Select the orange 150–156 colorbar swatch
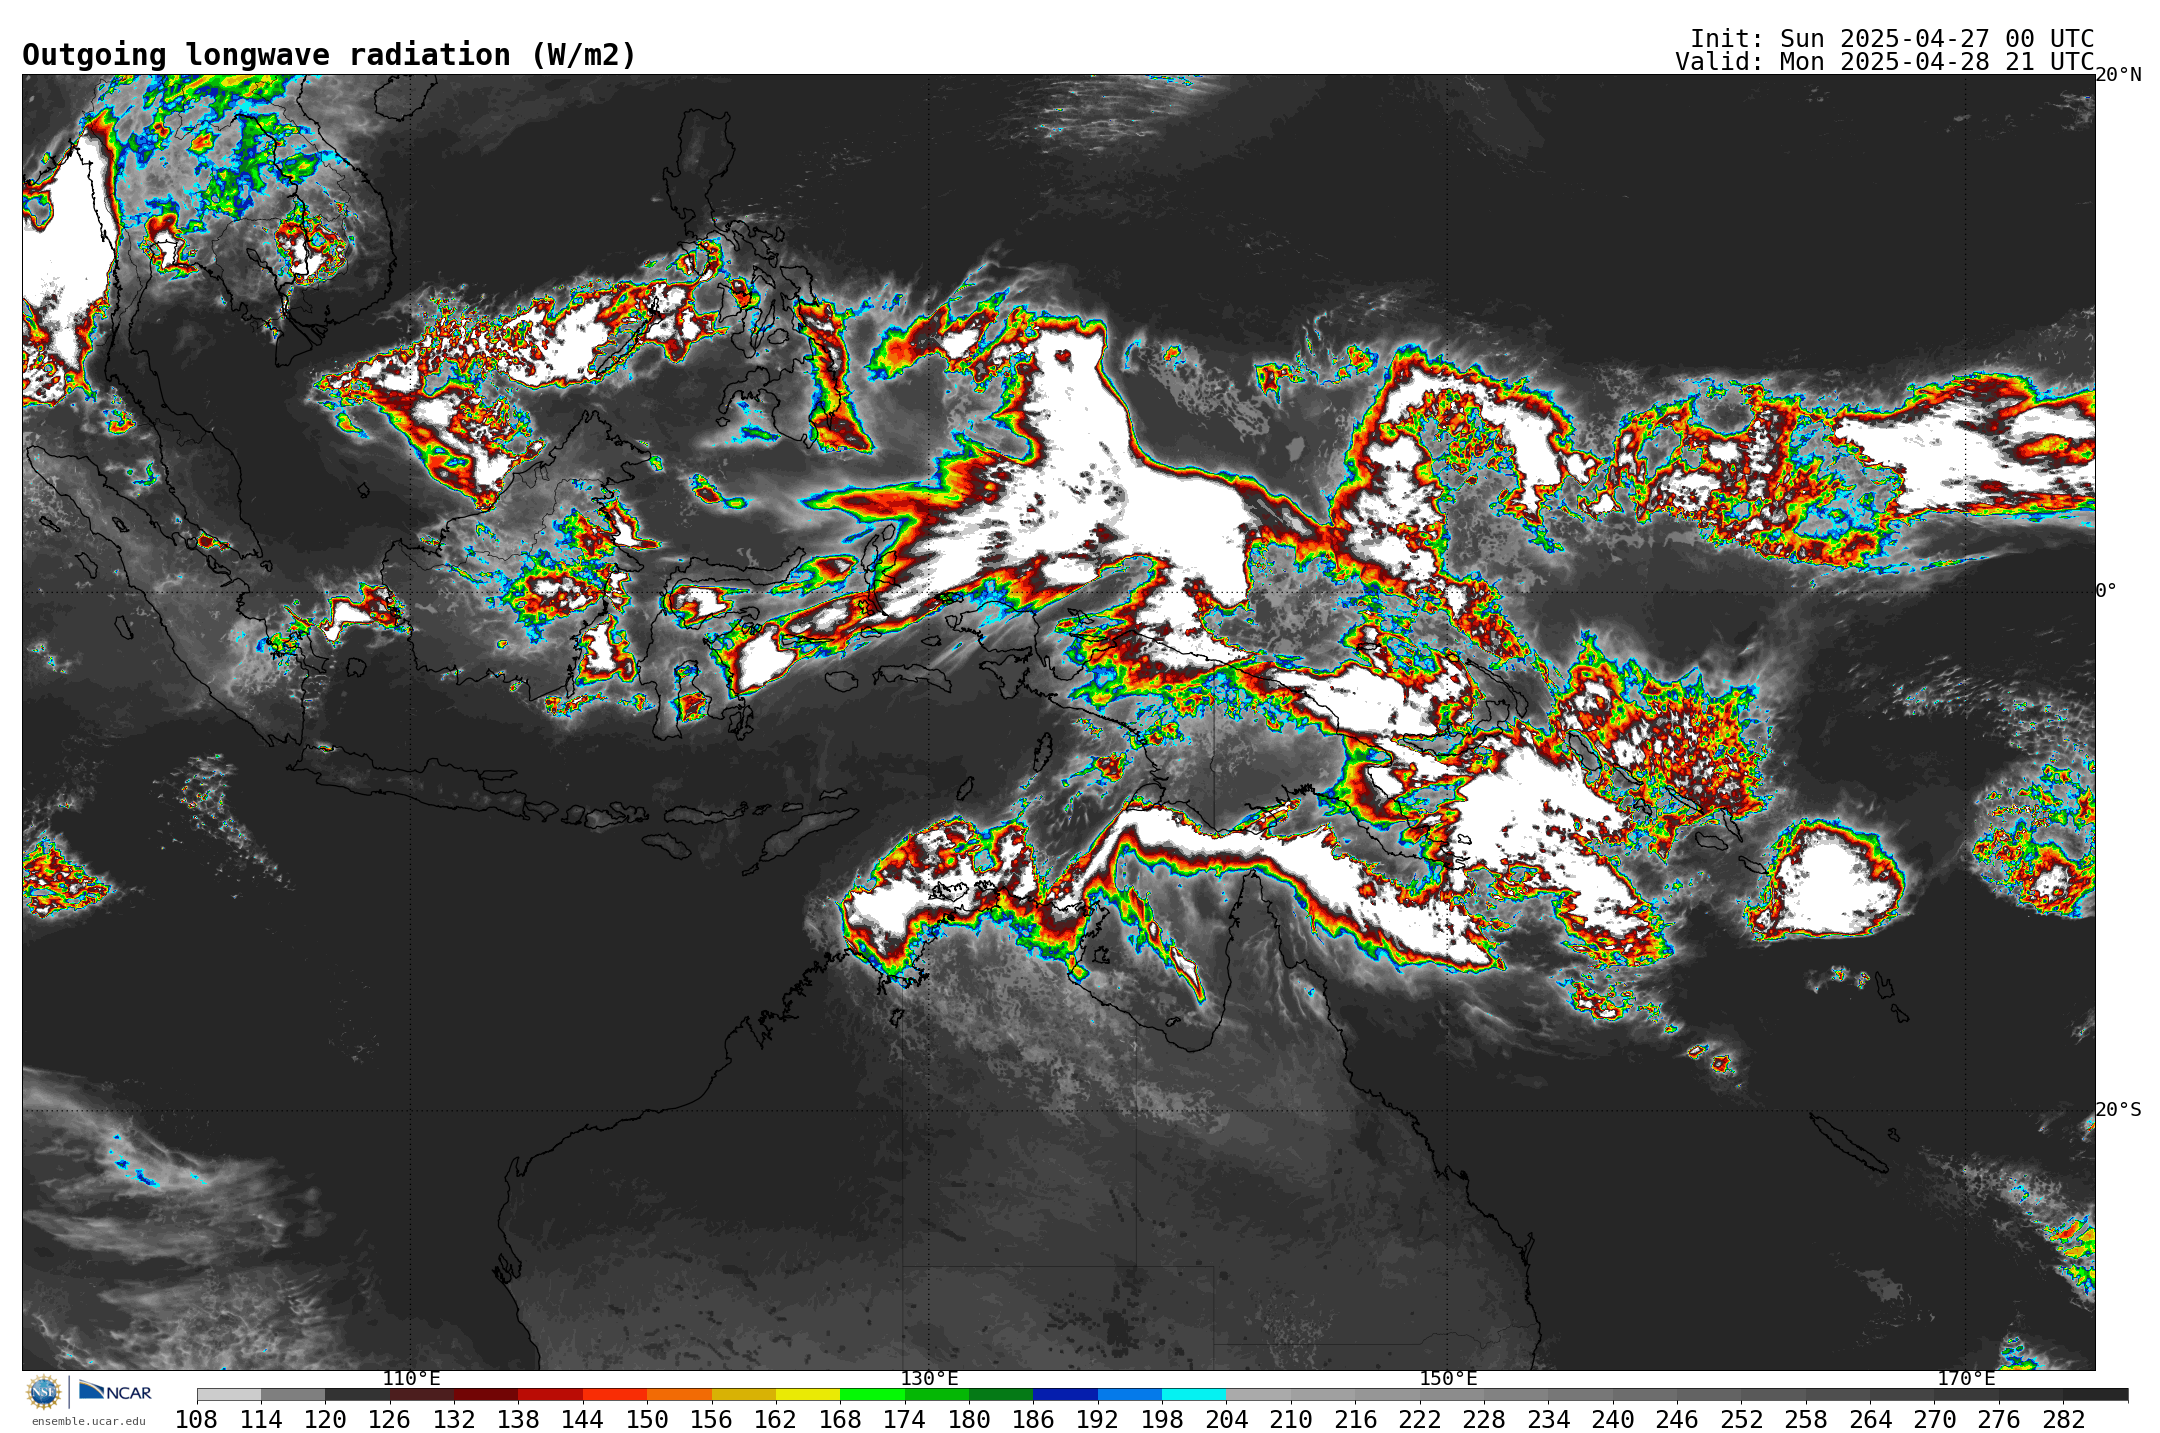The image size is (2160, 1433). [x=679, y=1394]
